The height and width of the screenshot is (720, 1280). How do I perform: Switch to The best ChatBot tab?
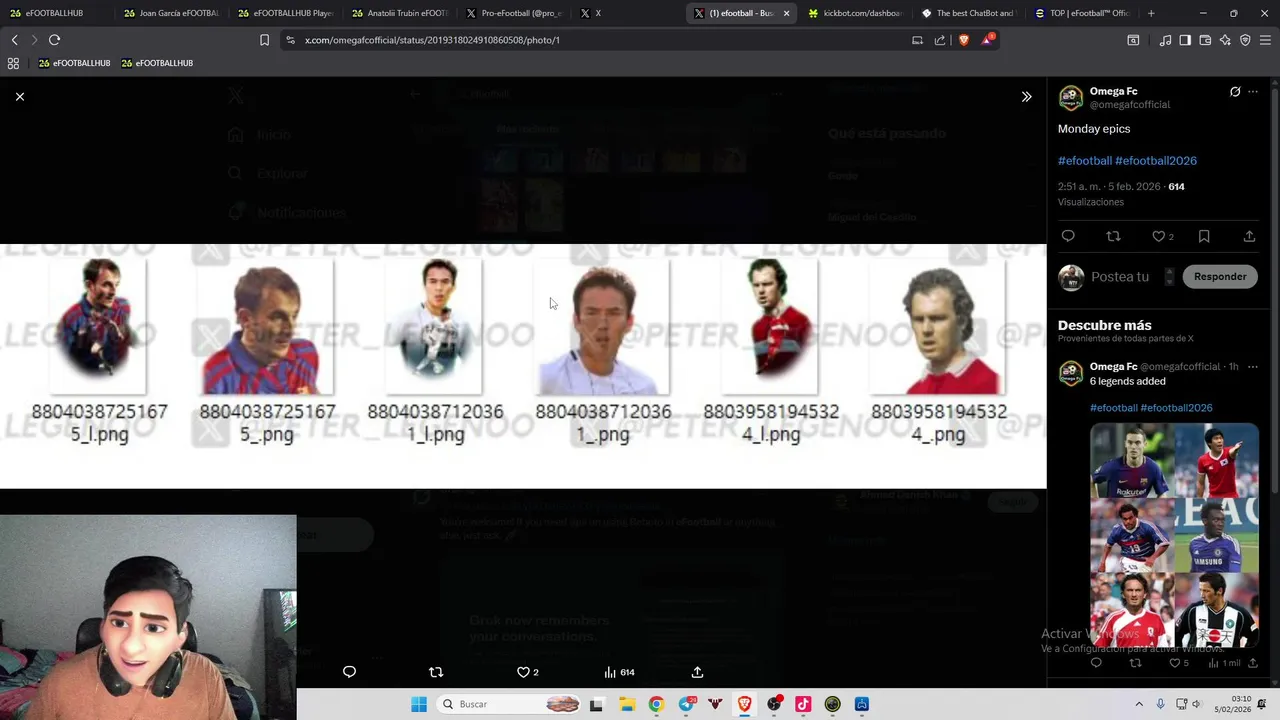point(968,13)
